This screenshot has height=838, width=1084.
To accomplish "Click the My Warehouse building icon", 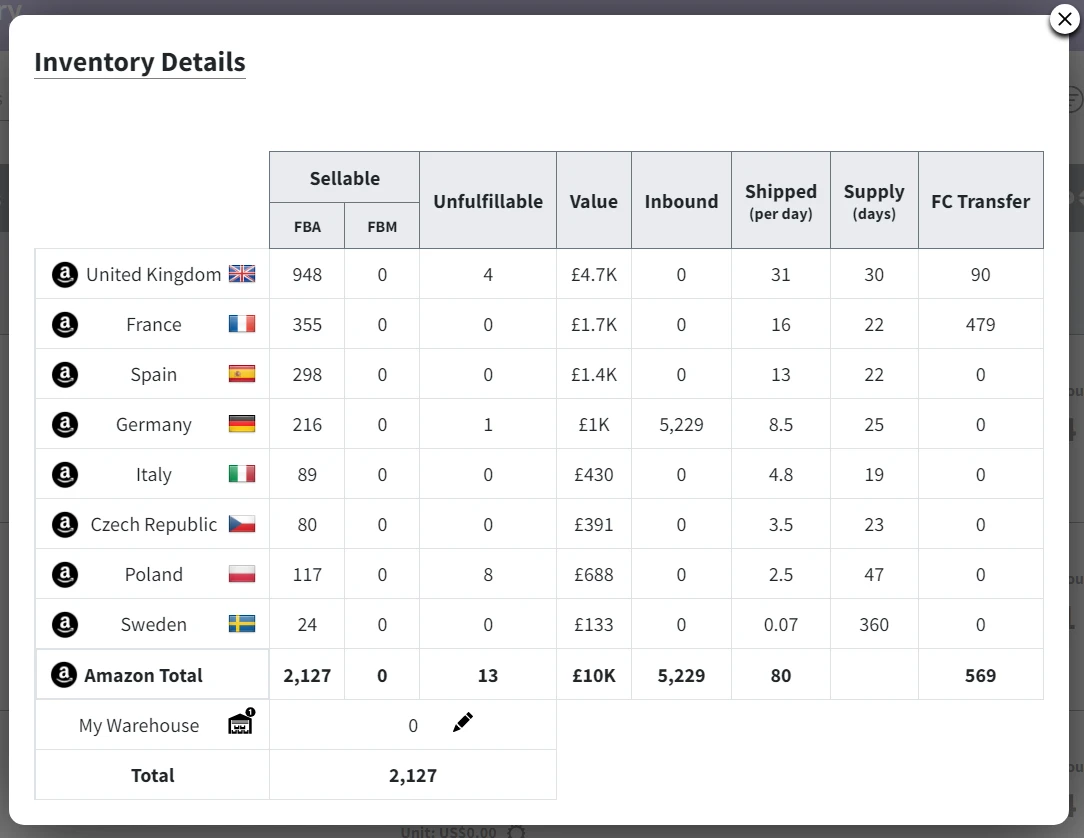I will pos(241,722).
